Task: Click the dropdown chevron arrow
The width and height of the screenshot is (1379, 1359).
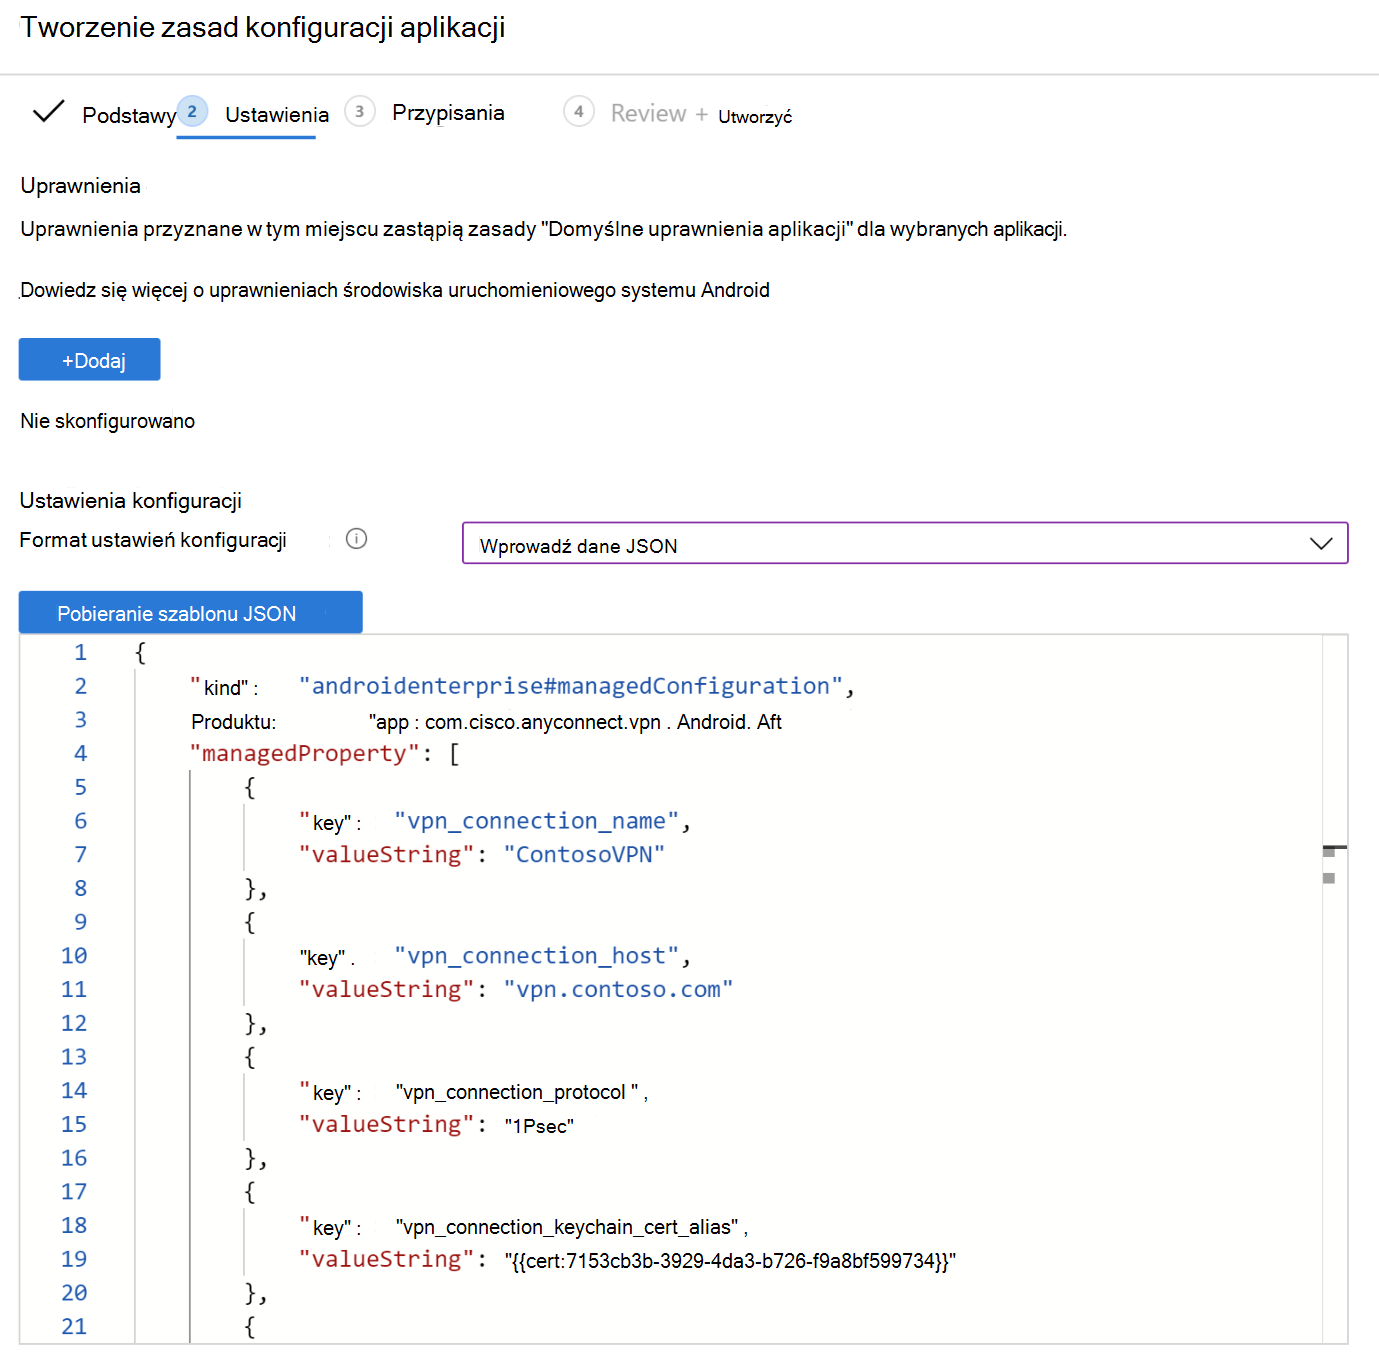Action: pos(1321,543)
